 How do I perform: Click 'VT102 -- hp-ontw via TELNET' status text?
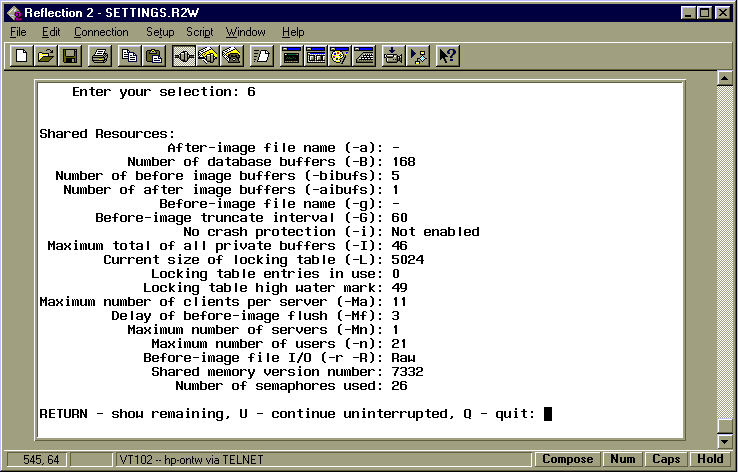click(192, 460)
